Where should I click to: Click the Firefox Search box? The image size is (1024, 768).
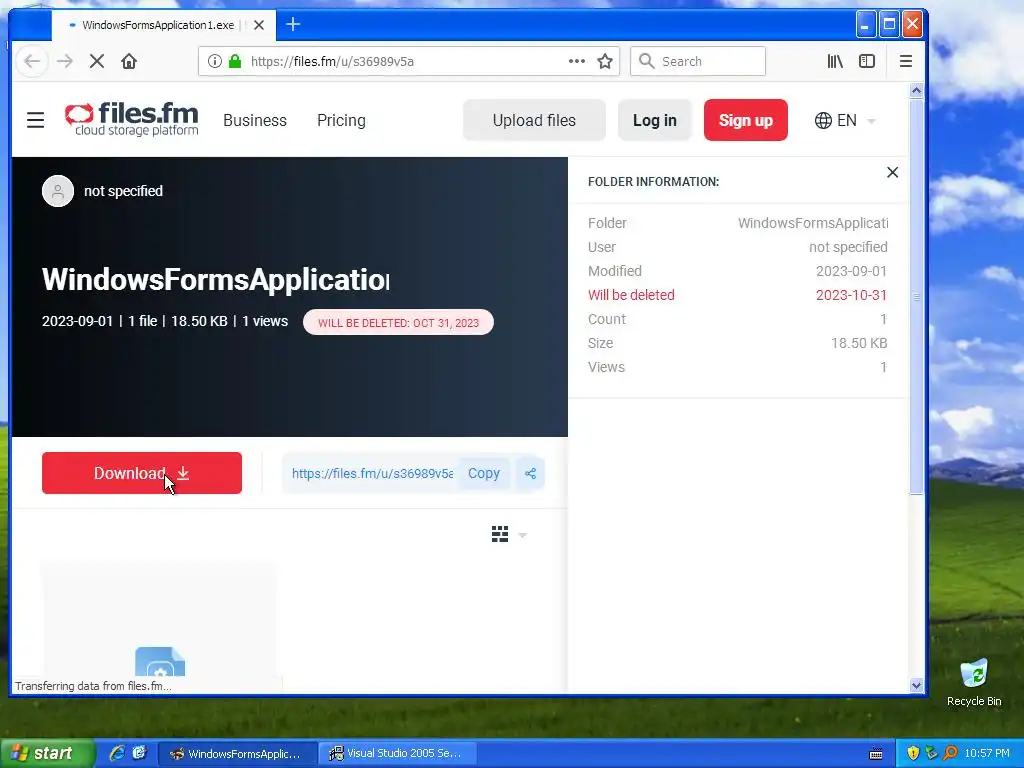pyautogui.click(x=697, y=61)
